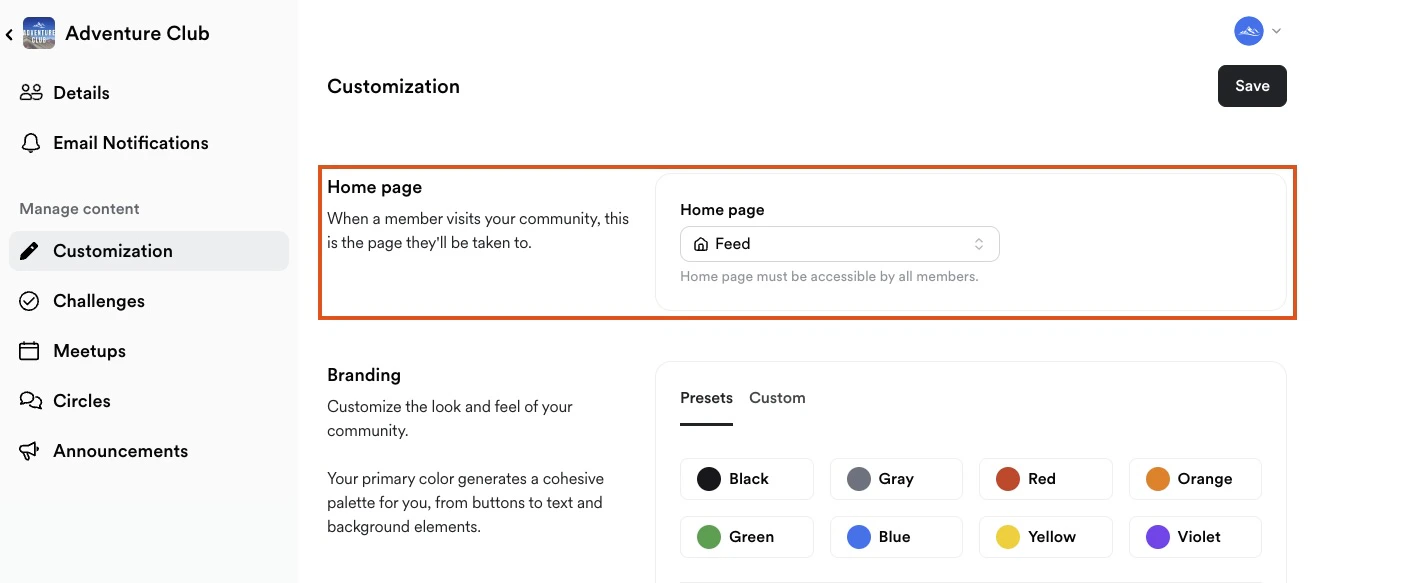Click the Email Notifications bell icon
Viewport: 1409px width, 583px height.
(x=31, y=142)
